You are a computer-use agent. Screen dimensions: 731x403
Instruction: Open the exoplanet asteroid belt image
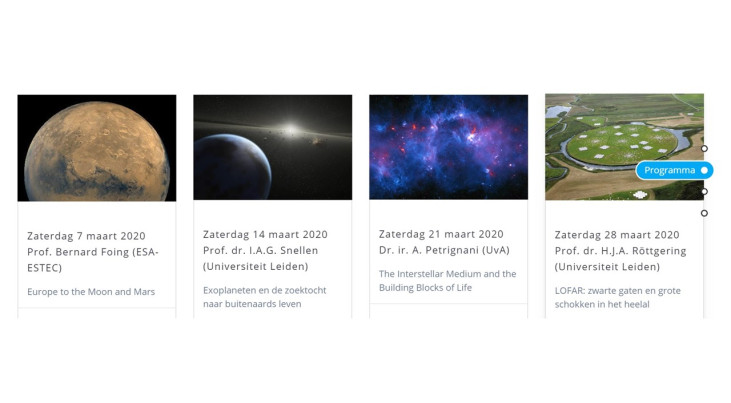(273, 147)
